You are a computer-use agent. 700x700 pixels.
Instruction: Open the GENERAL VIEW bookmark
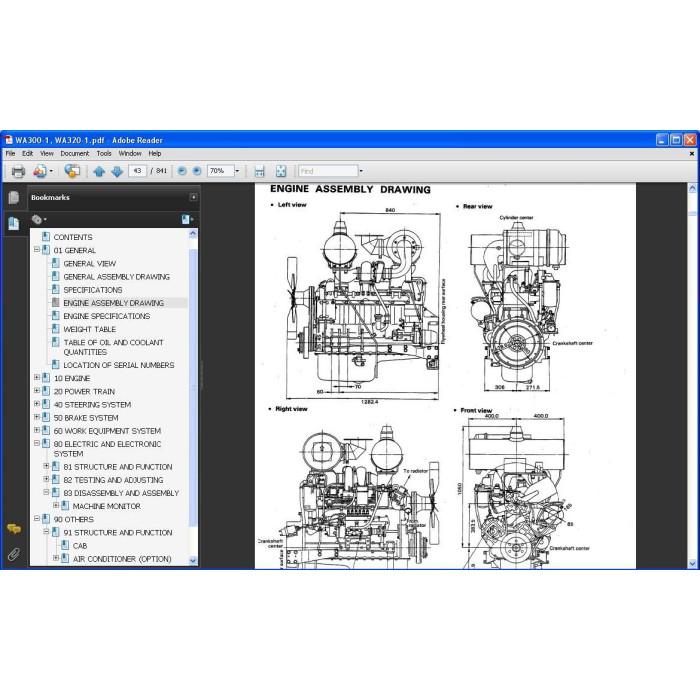[x=90, y=263]
